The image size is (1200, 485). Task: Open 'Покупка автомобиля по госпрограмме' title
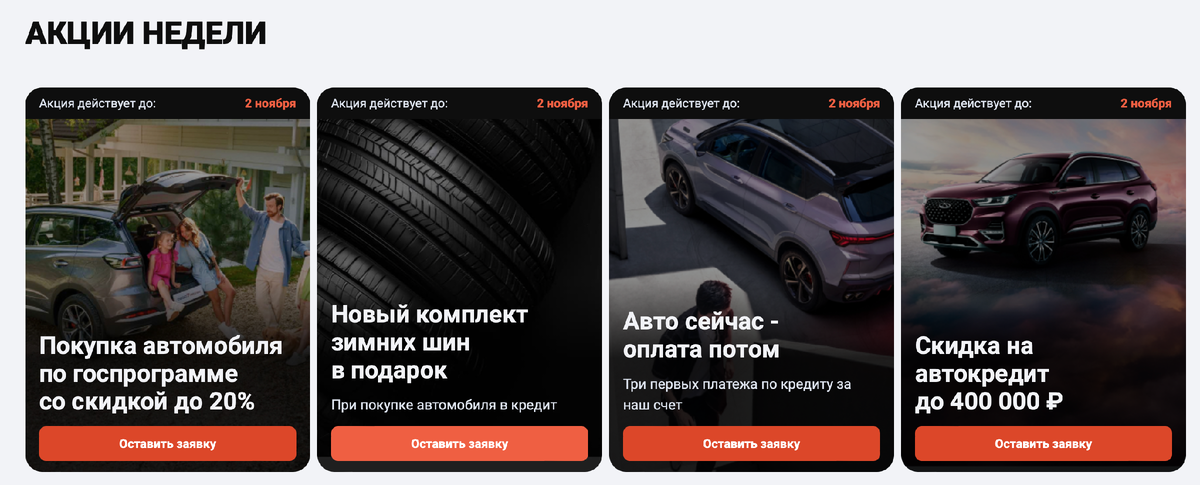161,375
